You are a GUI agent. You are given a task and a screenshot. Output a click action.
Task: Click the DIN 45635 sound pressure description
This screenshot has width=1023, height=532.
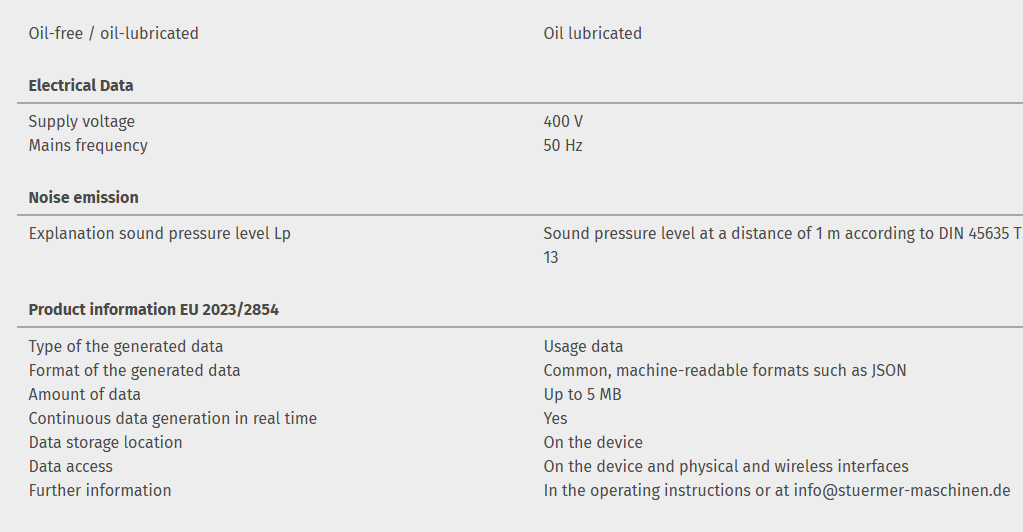(782, 234)
